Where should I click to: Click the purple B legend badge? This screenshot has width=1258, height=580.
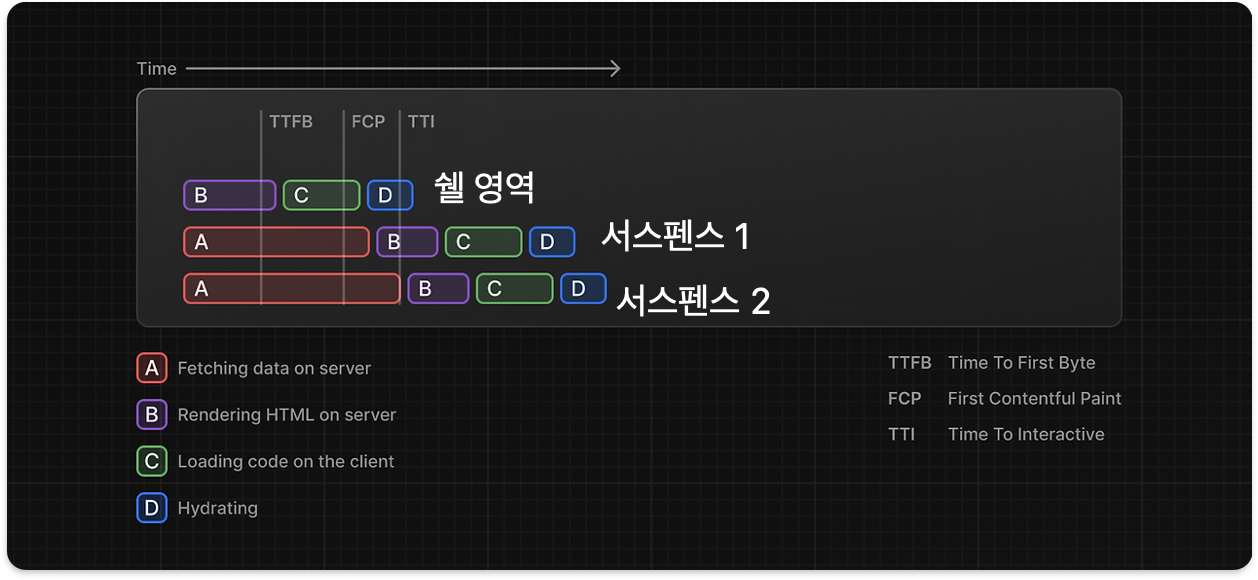pyautogui.click(x=152, y=414)
